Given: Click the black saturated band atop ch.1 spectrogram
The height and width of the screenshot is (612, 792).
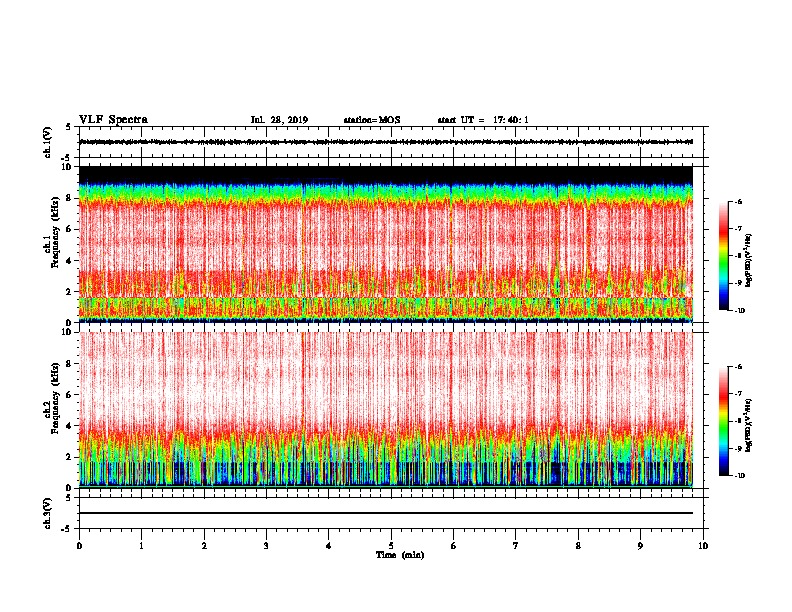Looking at the screenshot, I should 386,175.
